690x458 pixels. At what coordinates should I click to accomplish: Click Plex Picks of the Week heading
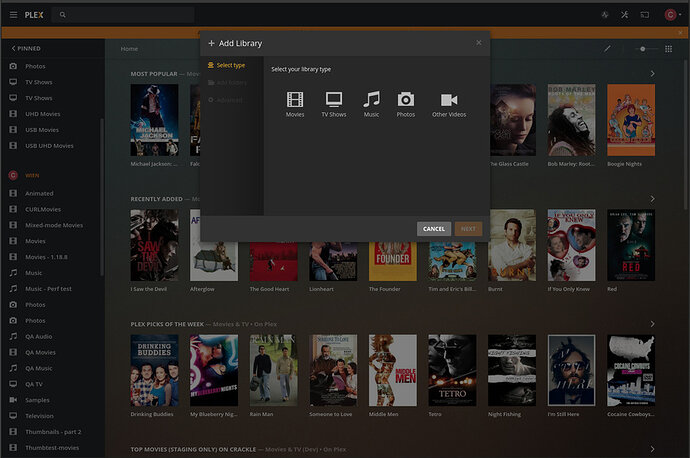click(x=167, y=324)
